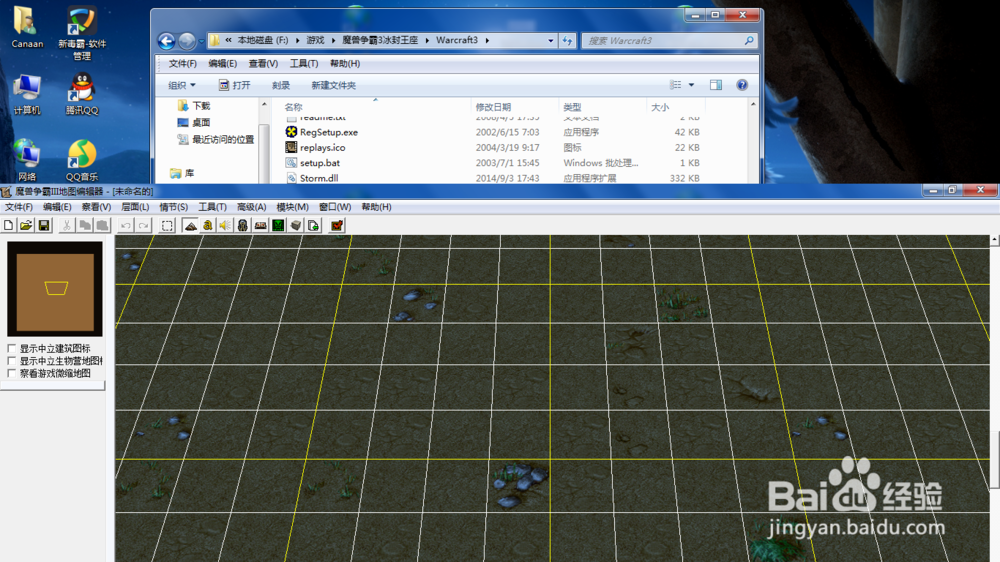Open editor 情节(S) menu
This screenshot has height=562, width=1000.
(x=173, y=207)
